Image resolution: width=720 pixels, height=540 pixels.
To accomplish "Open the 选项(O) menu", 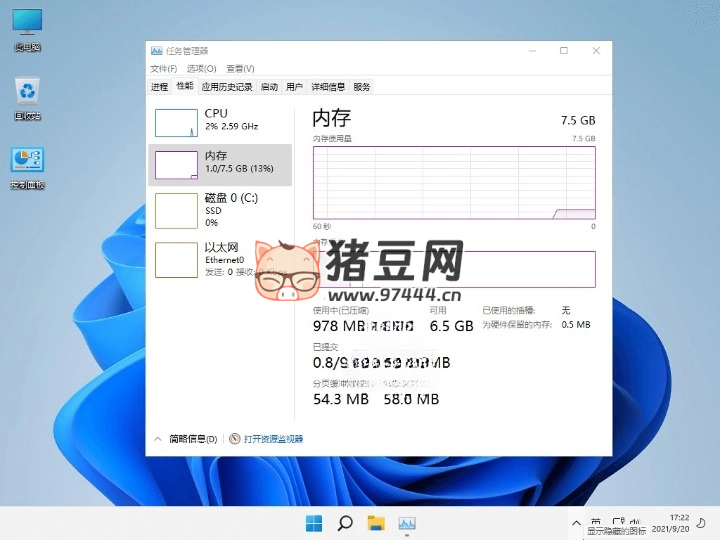I will pyautogui.click(x=201, y=69).
